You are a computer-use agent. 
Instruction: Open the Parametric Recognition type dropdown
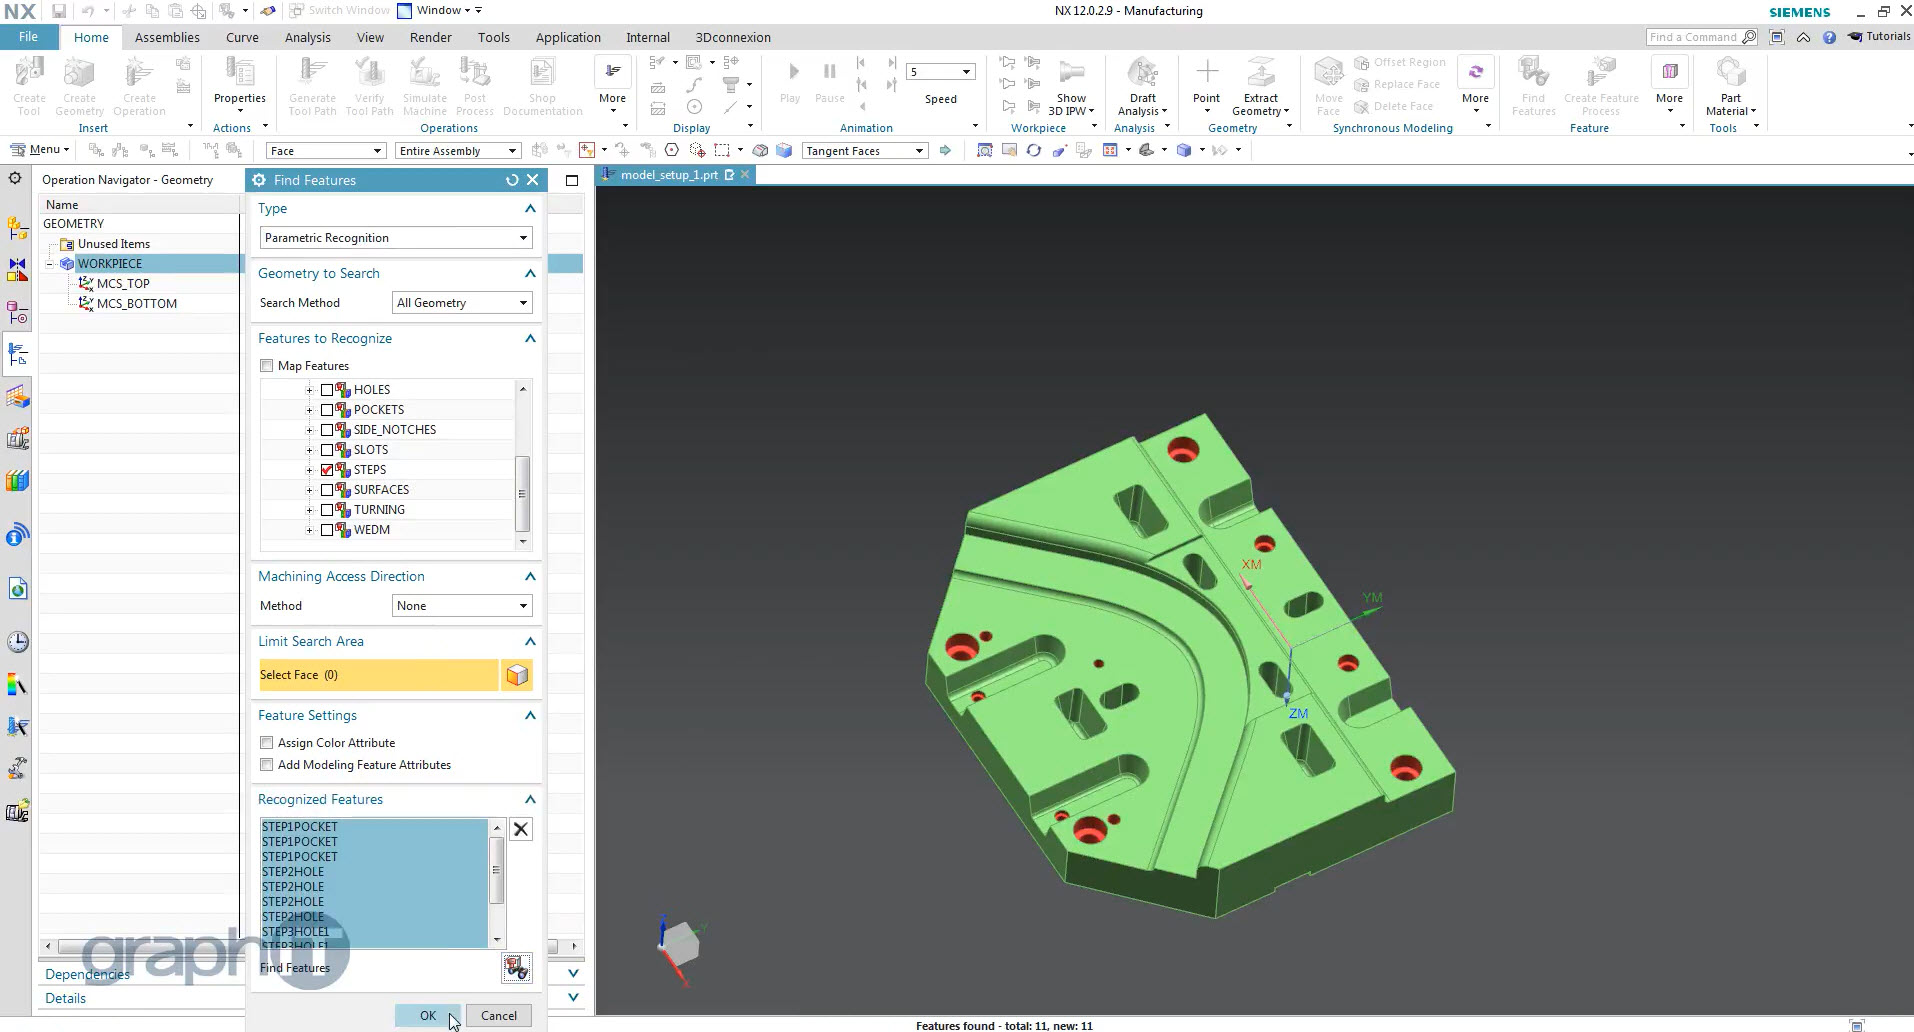click(396, 238)
